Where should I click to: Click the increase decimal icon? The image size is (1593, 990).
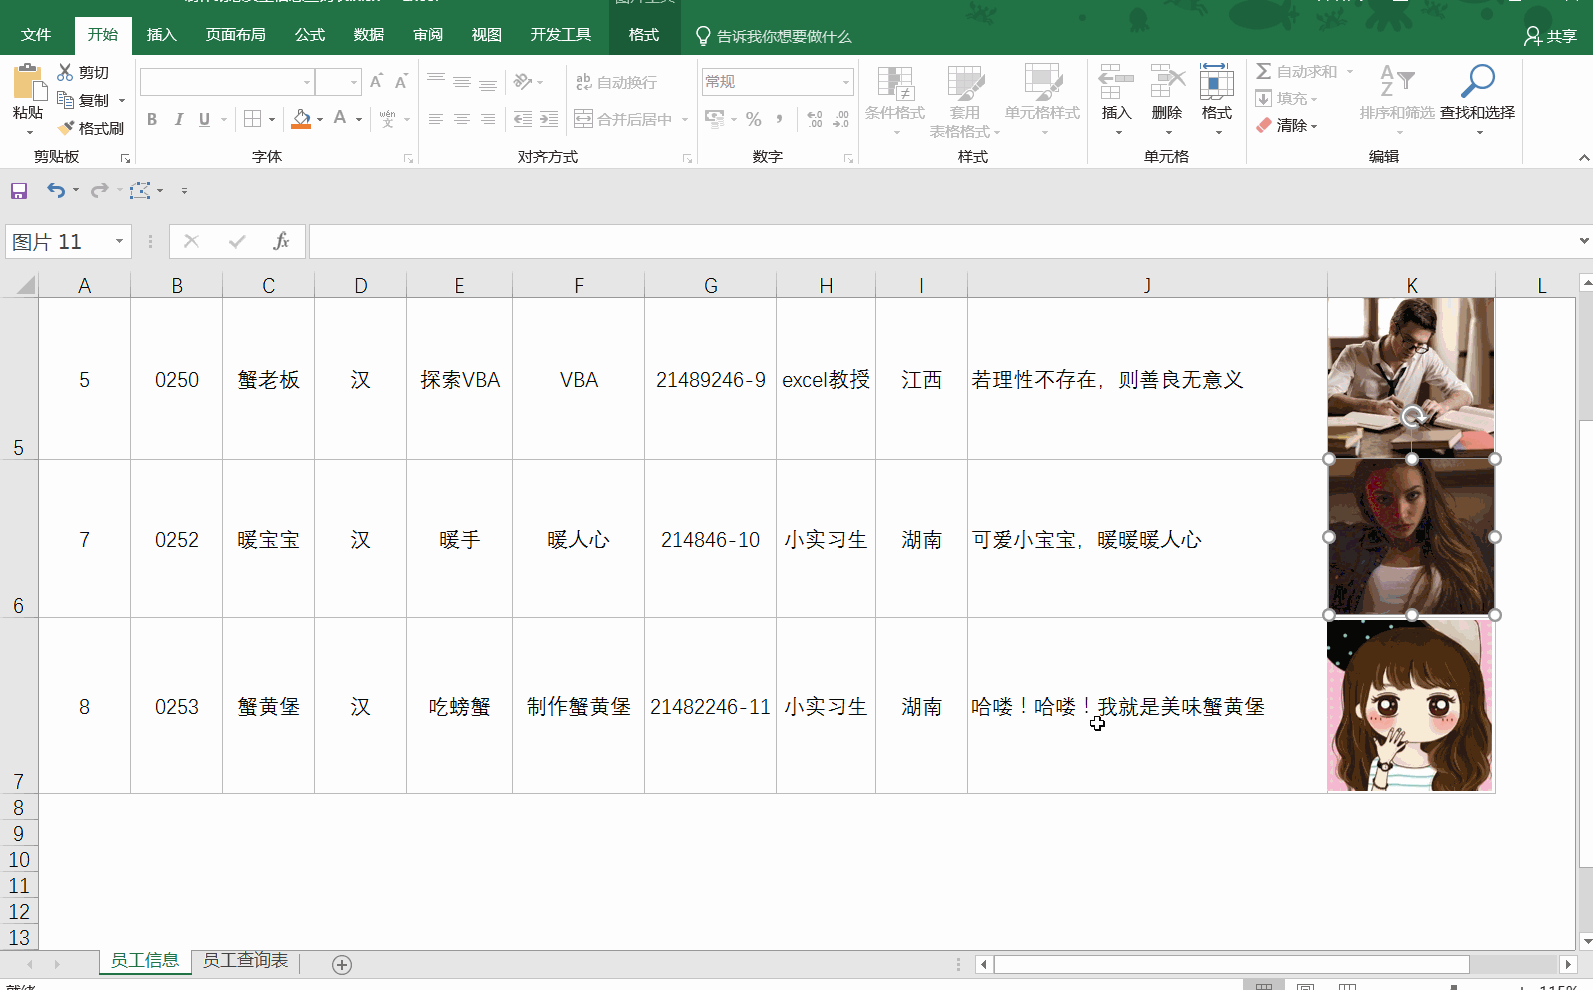point(815,119)
